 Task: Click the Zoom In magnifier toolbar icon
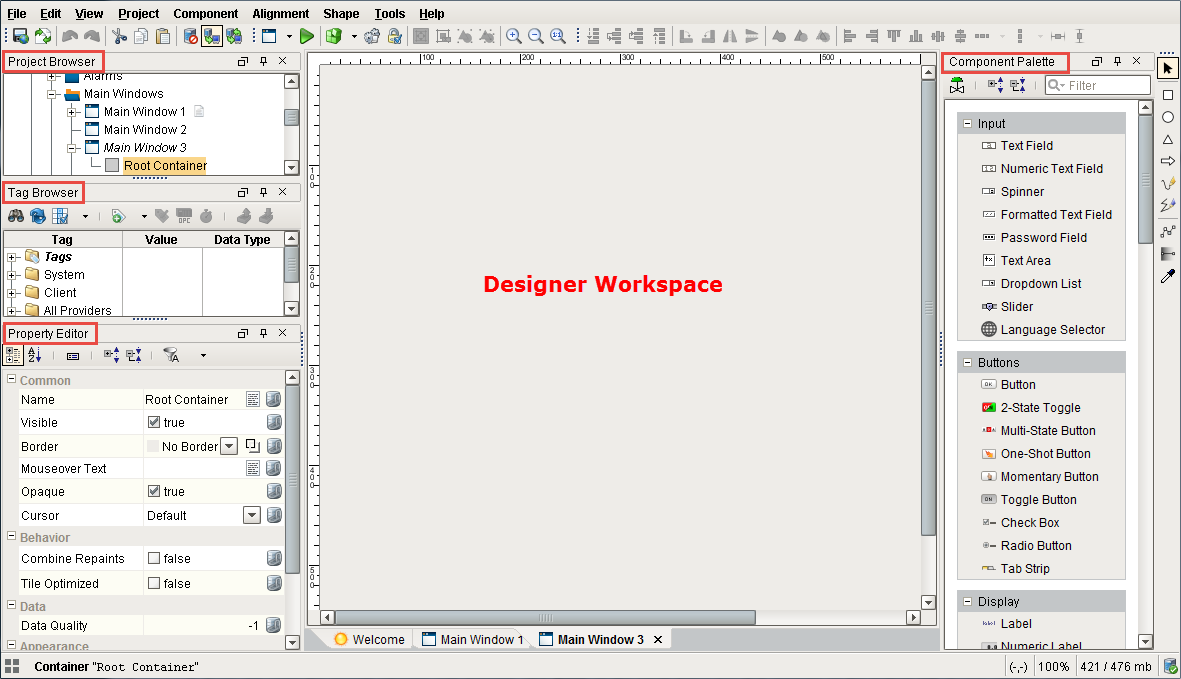tap(514, 36)
